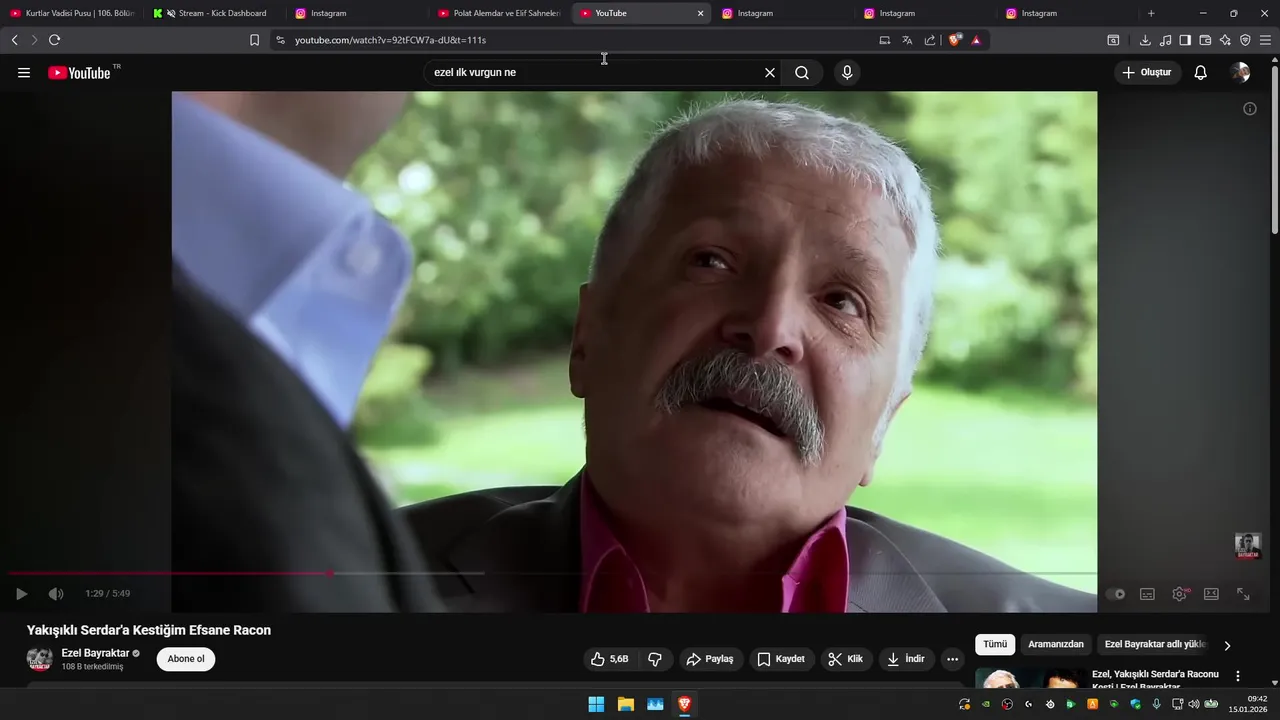This screenshot has height=720, width=1280.
Task: Open media playlist music note icon
Action: point(1165,40)
